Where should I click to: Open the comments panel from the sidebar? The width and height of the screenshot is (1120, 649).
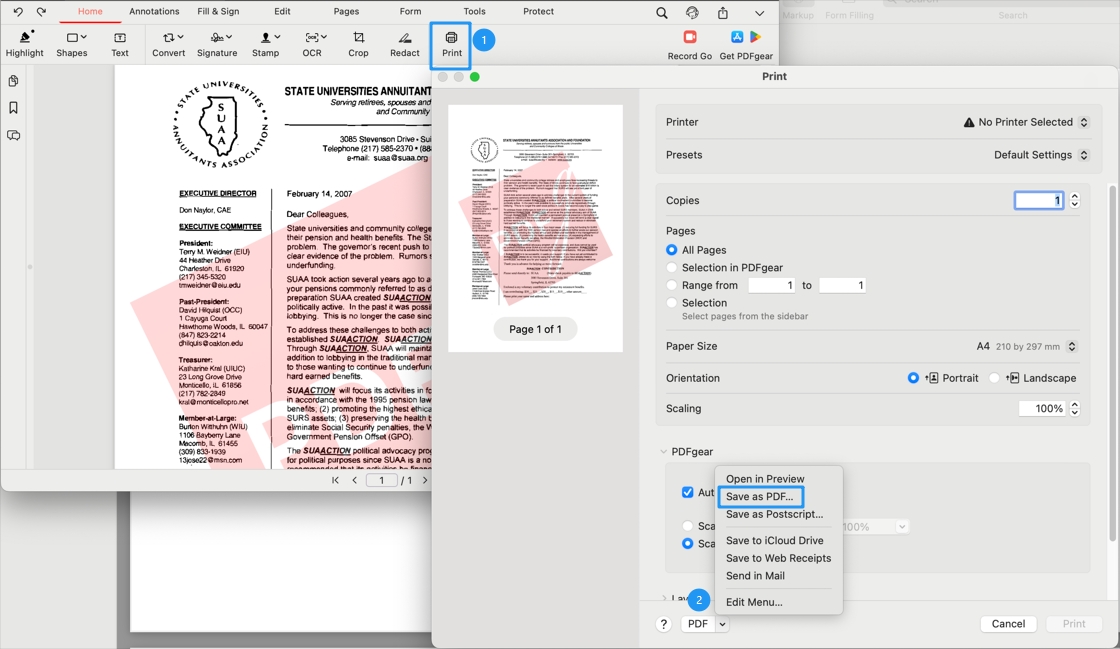tap(13, 135)
